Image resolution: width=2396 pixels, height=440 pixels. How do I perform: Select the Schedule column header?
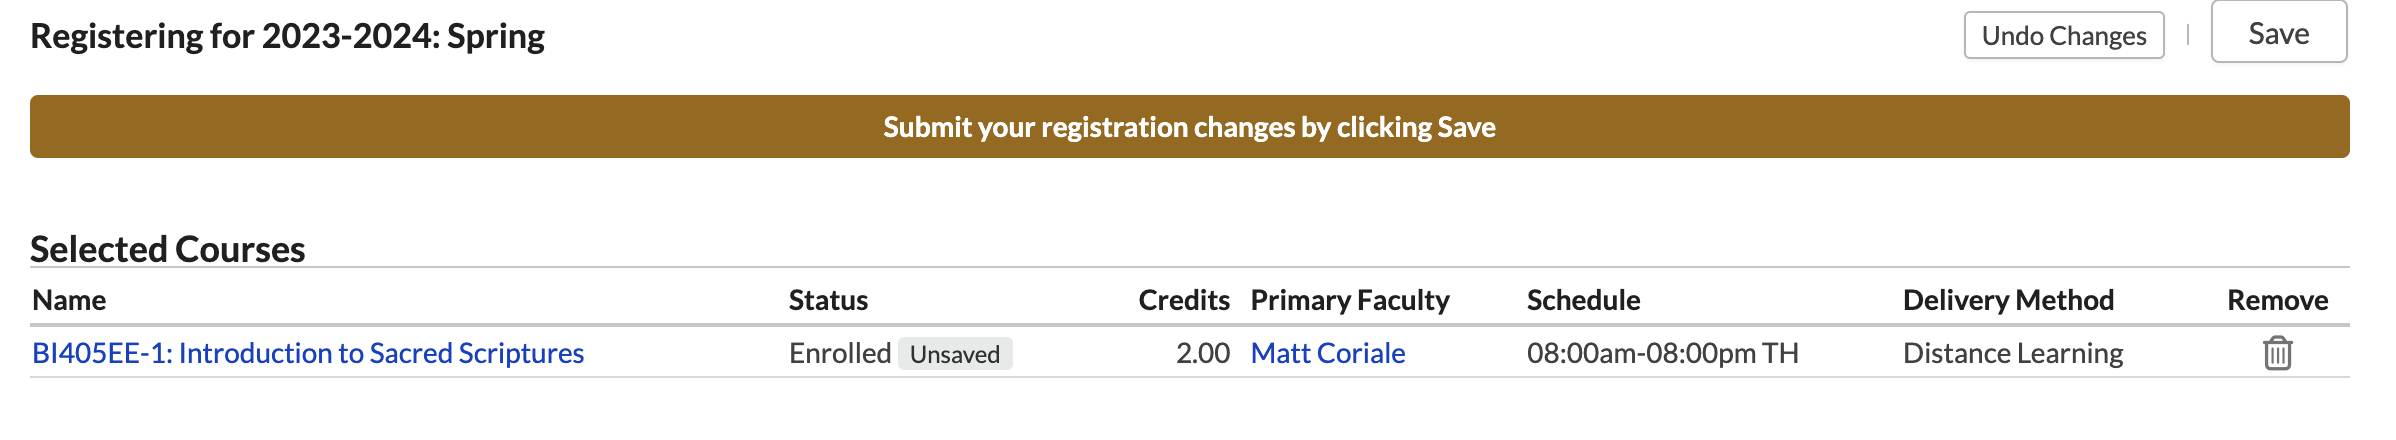(x=1583, y=300)
